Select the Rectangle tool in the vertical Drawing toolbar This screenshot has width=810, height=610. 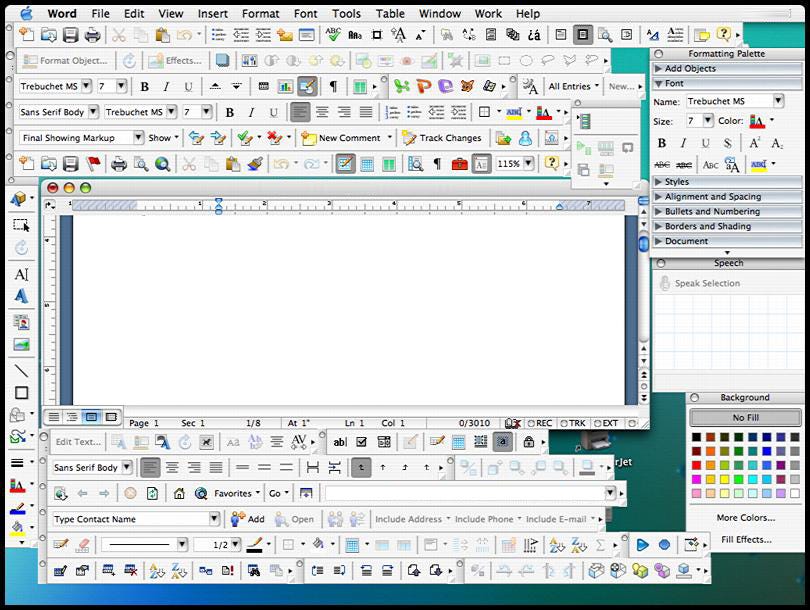(21, 393)
